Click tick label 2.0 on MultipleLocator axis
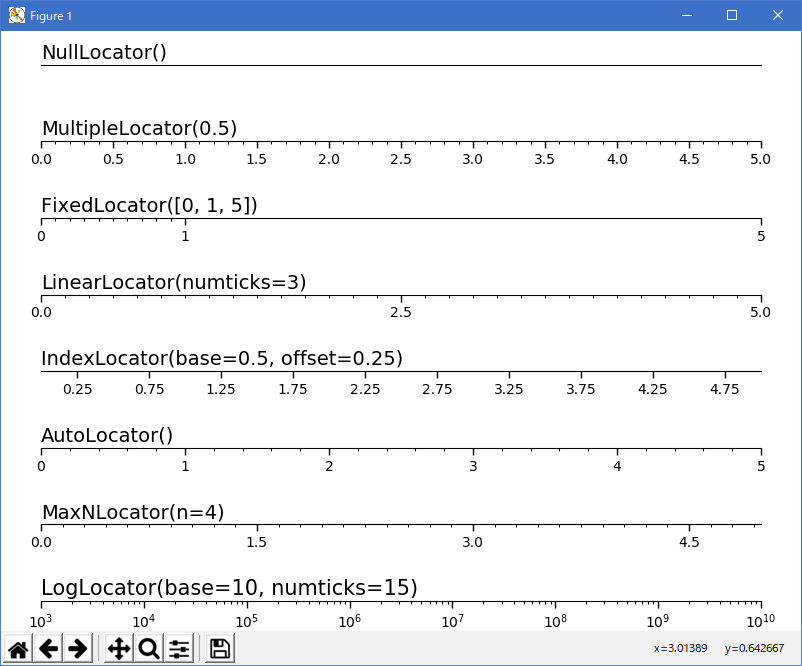The width and height of the screenshot is (802, 666). pos(329,160)
